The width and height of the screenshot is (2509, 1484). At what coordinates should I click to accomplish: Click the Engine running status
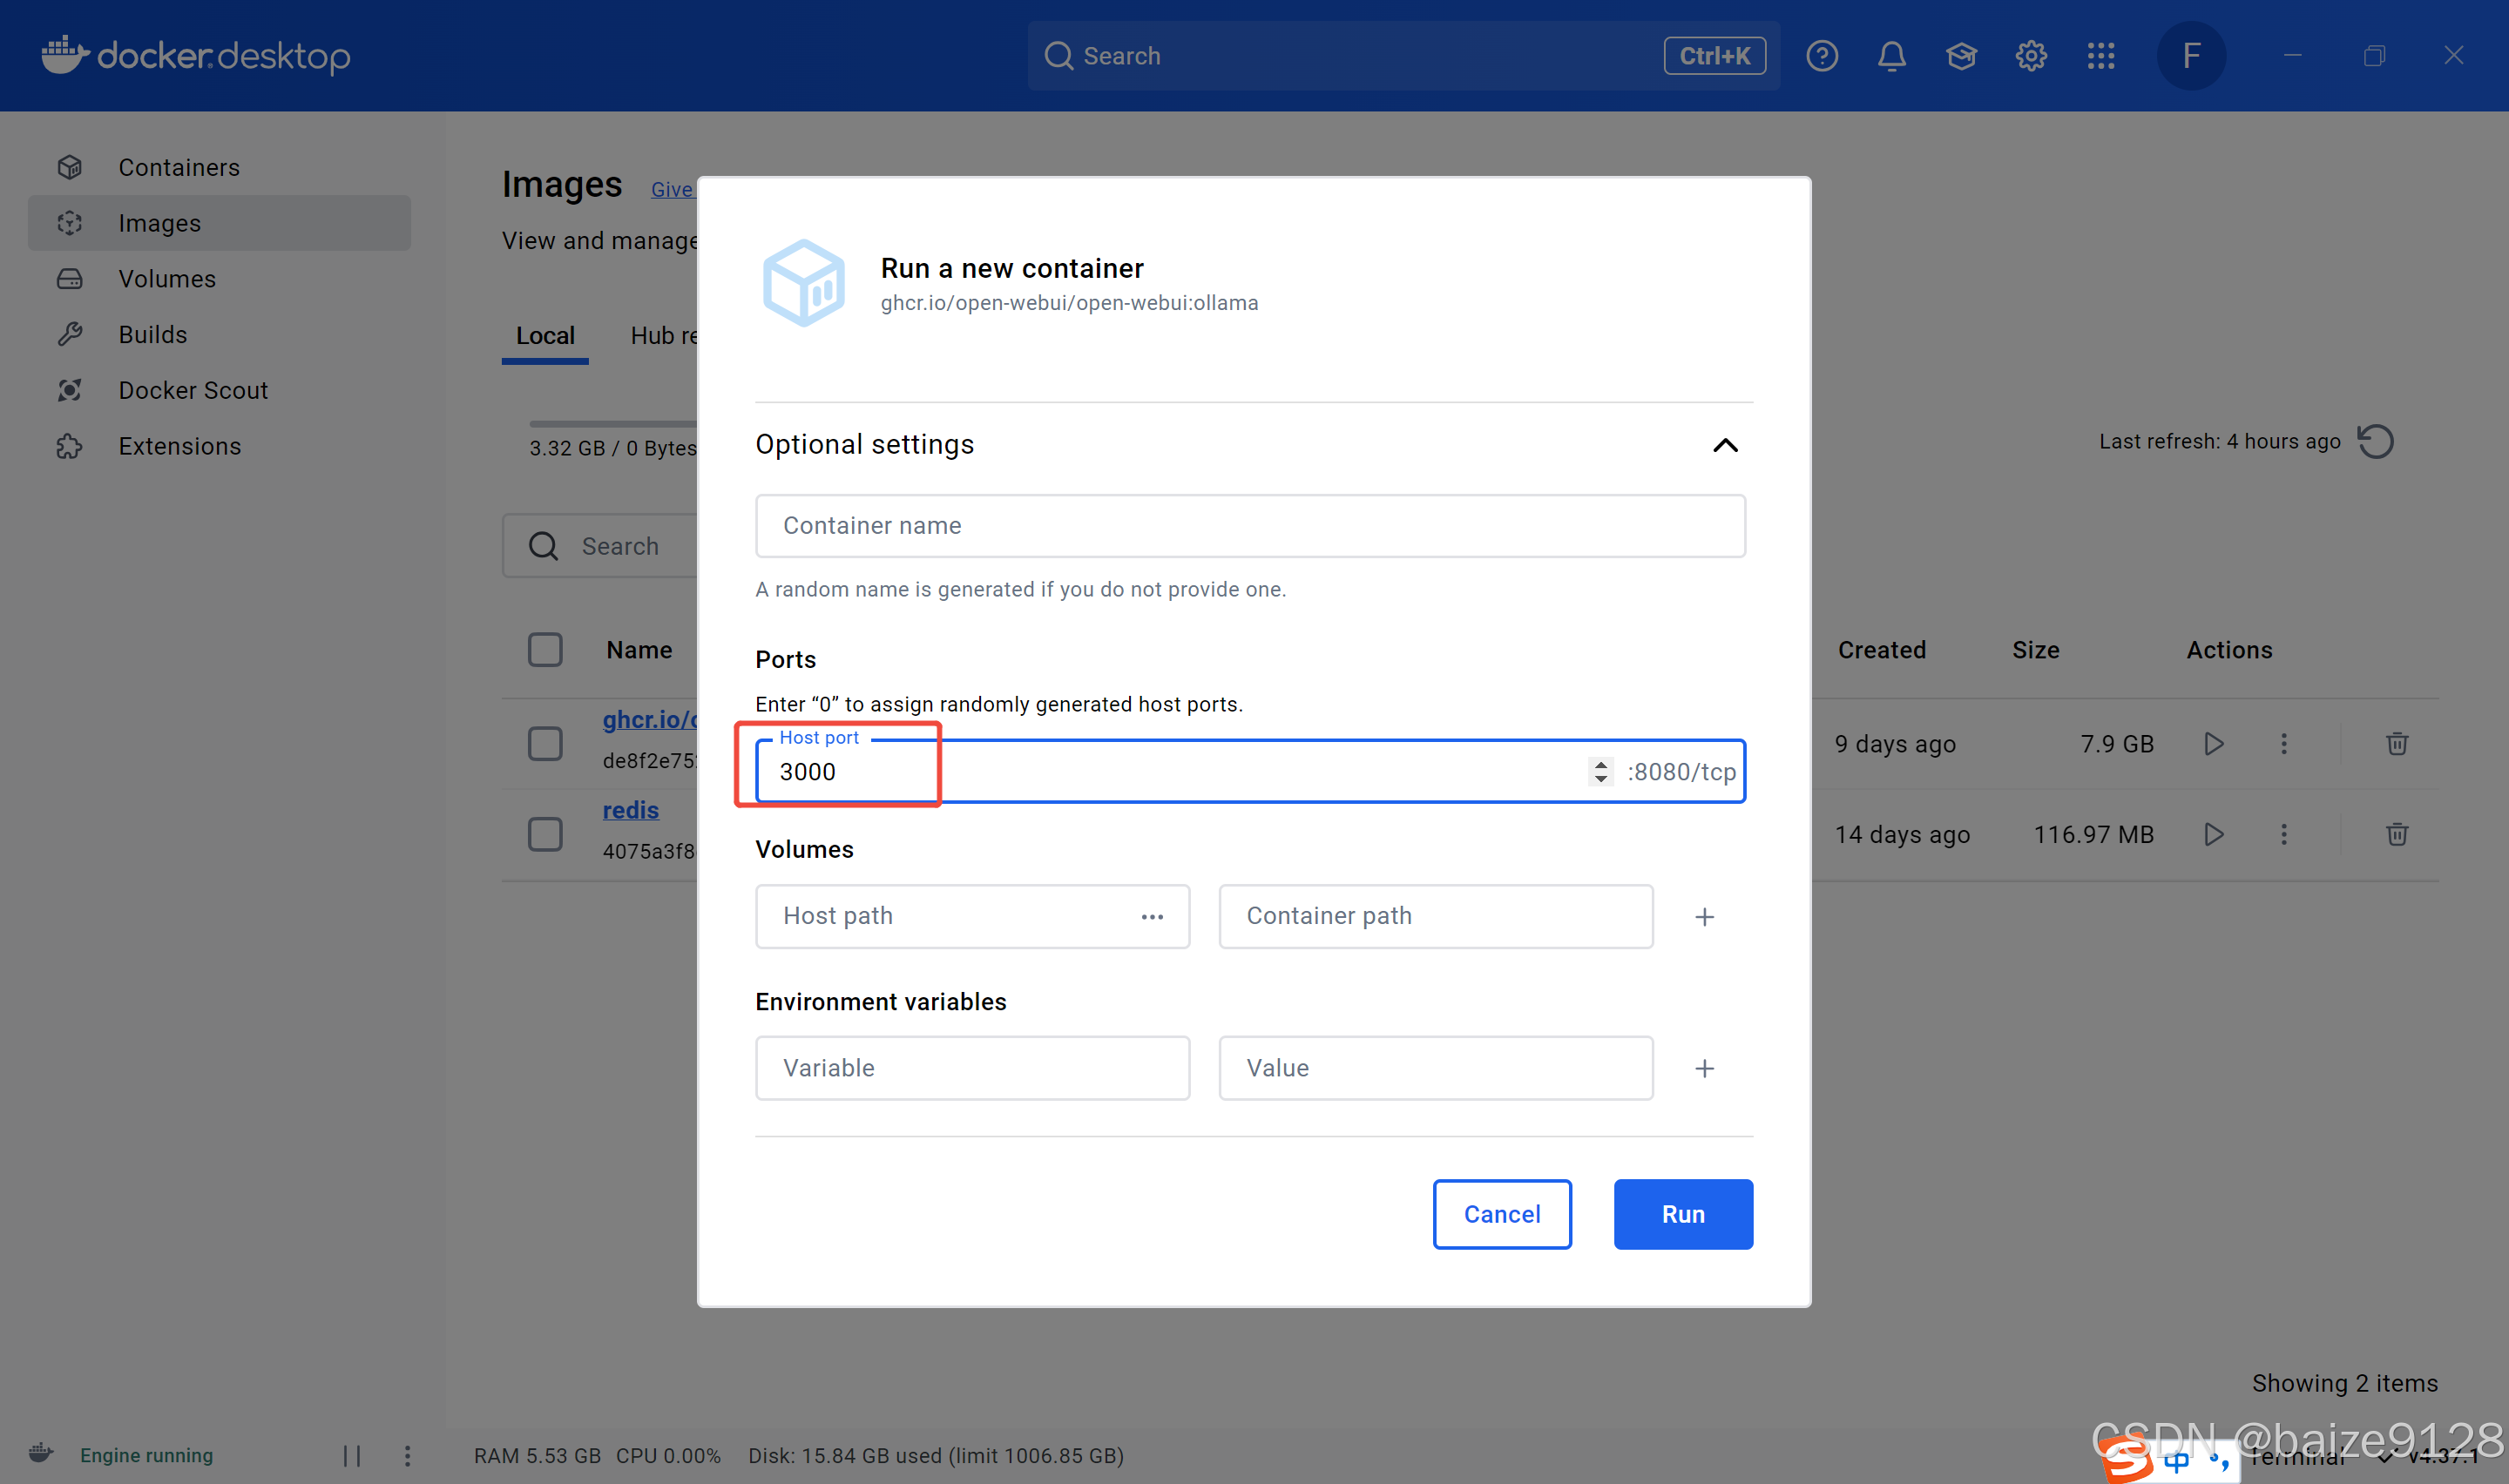(x=146, y=1455)
